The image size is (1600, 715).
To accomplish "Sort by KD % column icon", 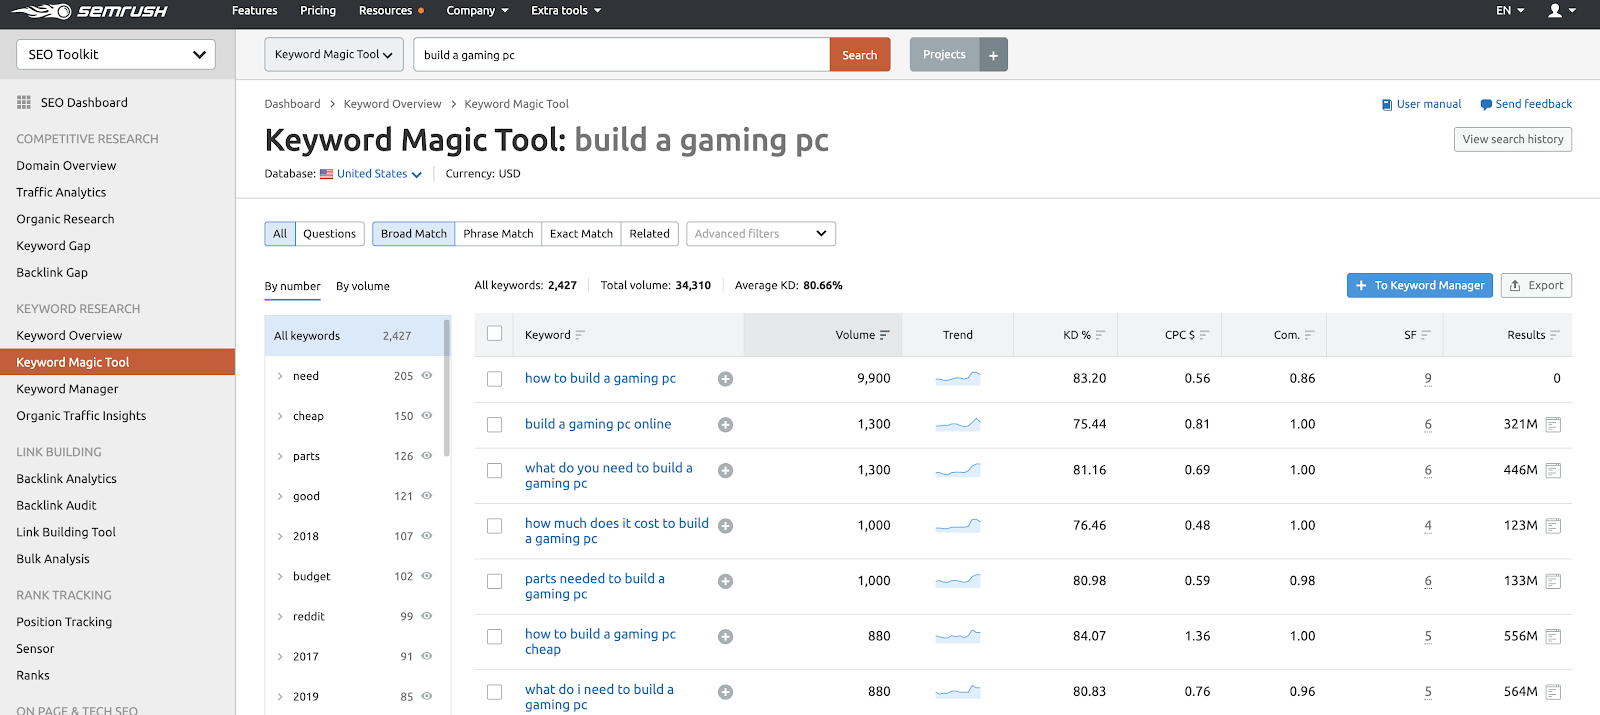I will (1101, 335).
